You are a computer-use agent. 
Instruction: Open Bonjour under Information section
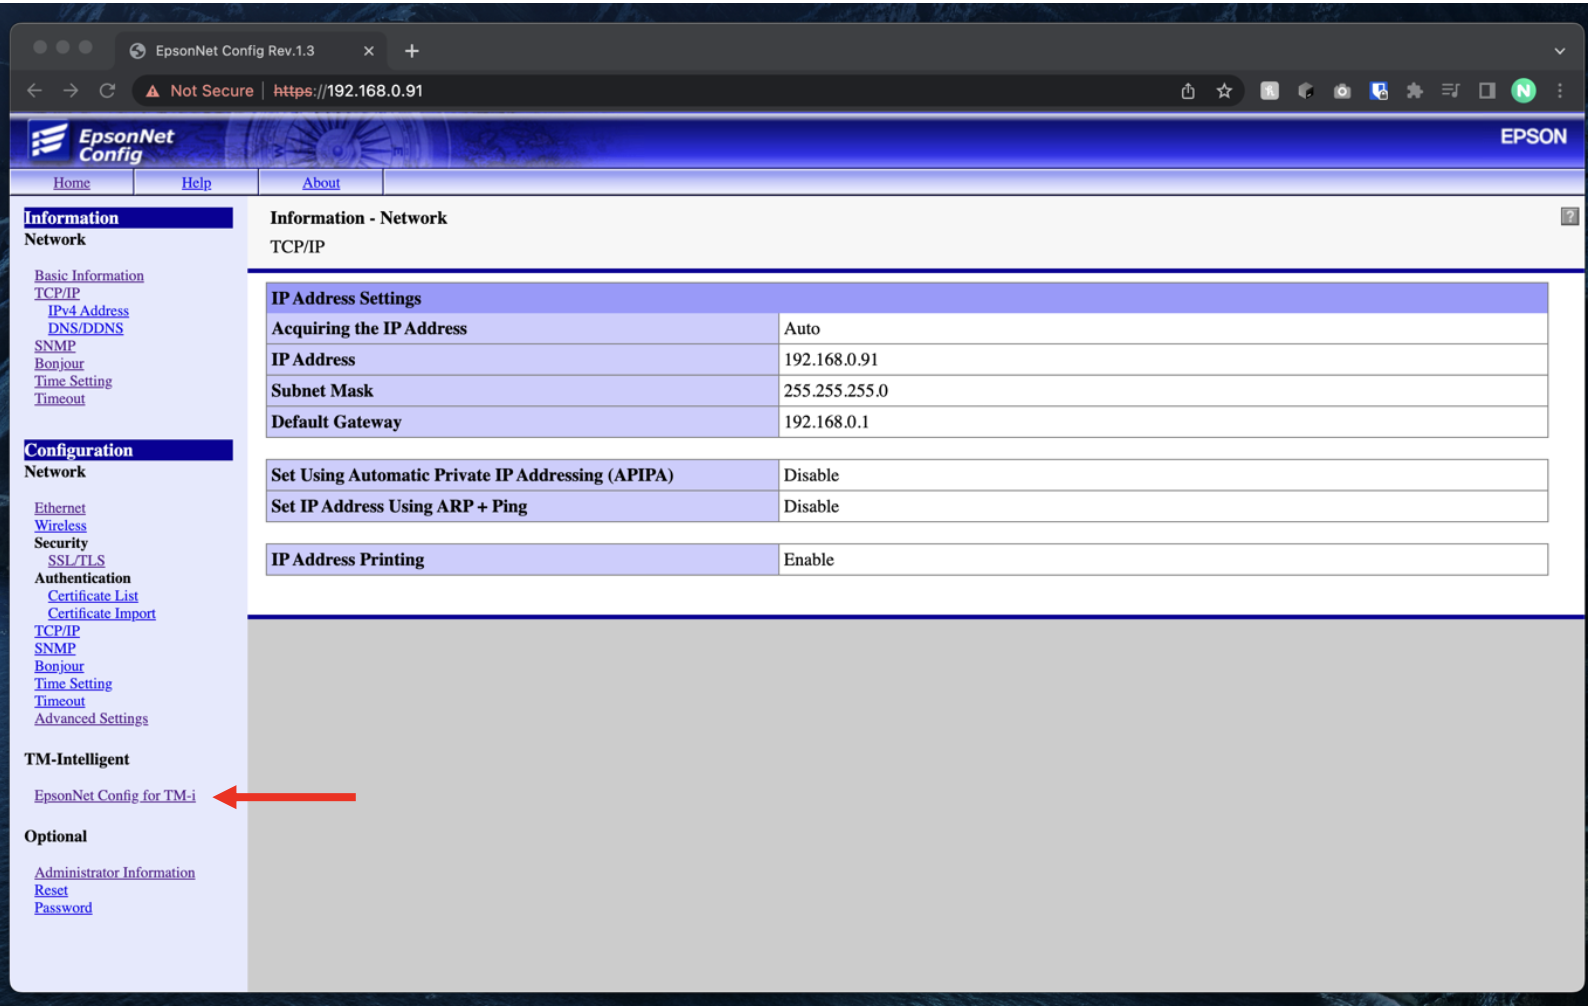(x=59, y=363)
